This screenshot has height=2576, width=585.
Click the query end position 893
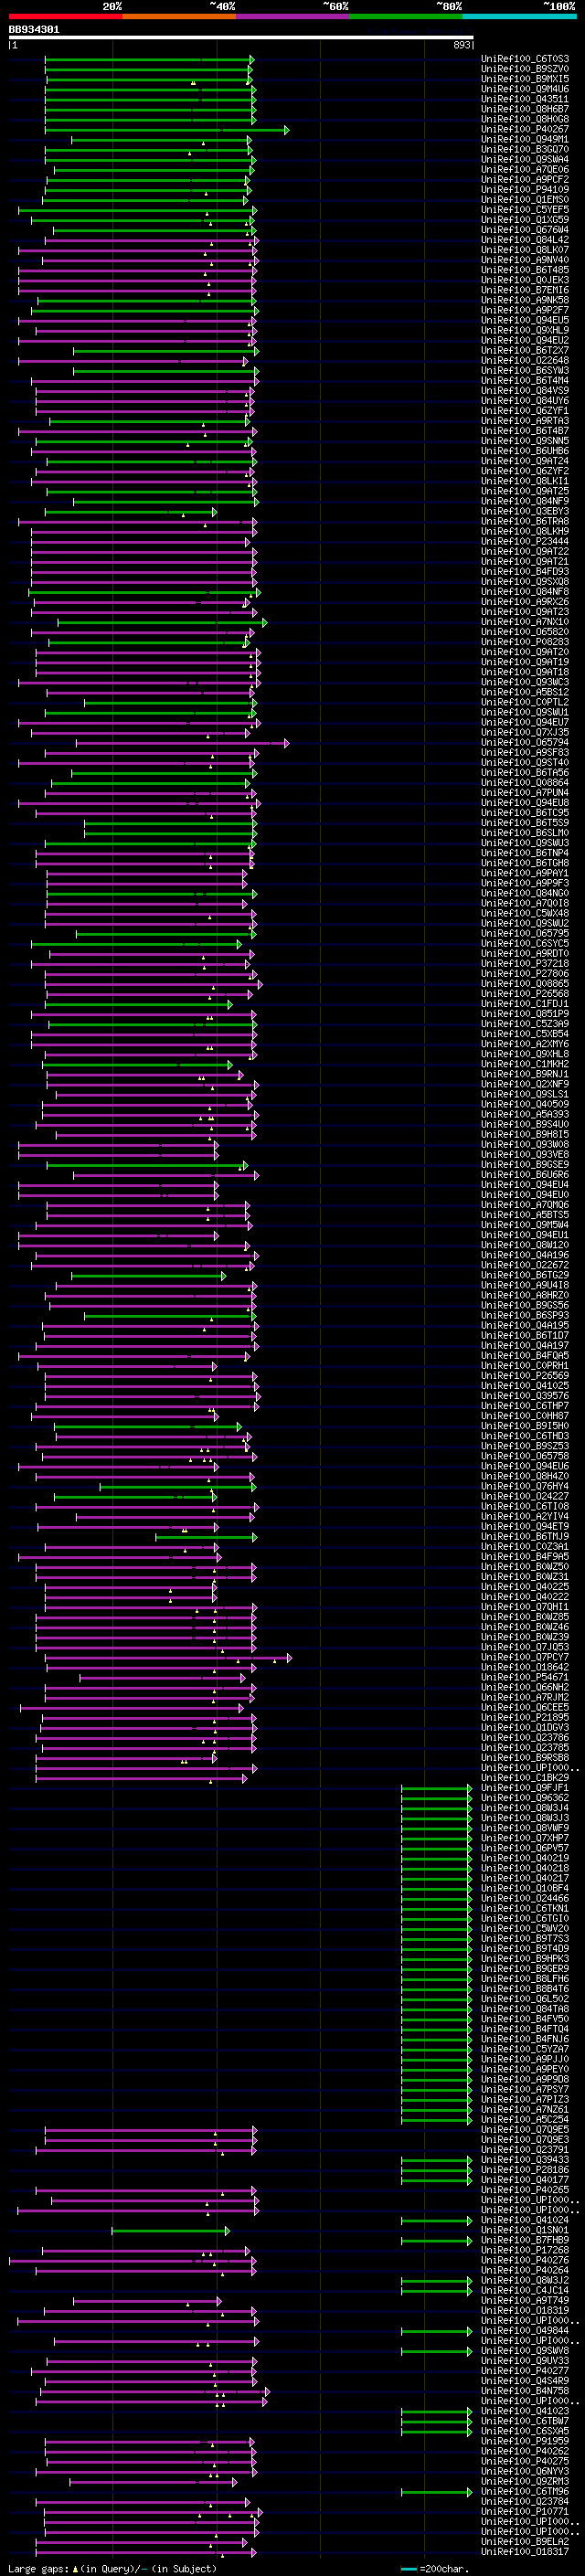(462, 46)
